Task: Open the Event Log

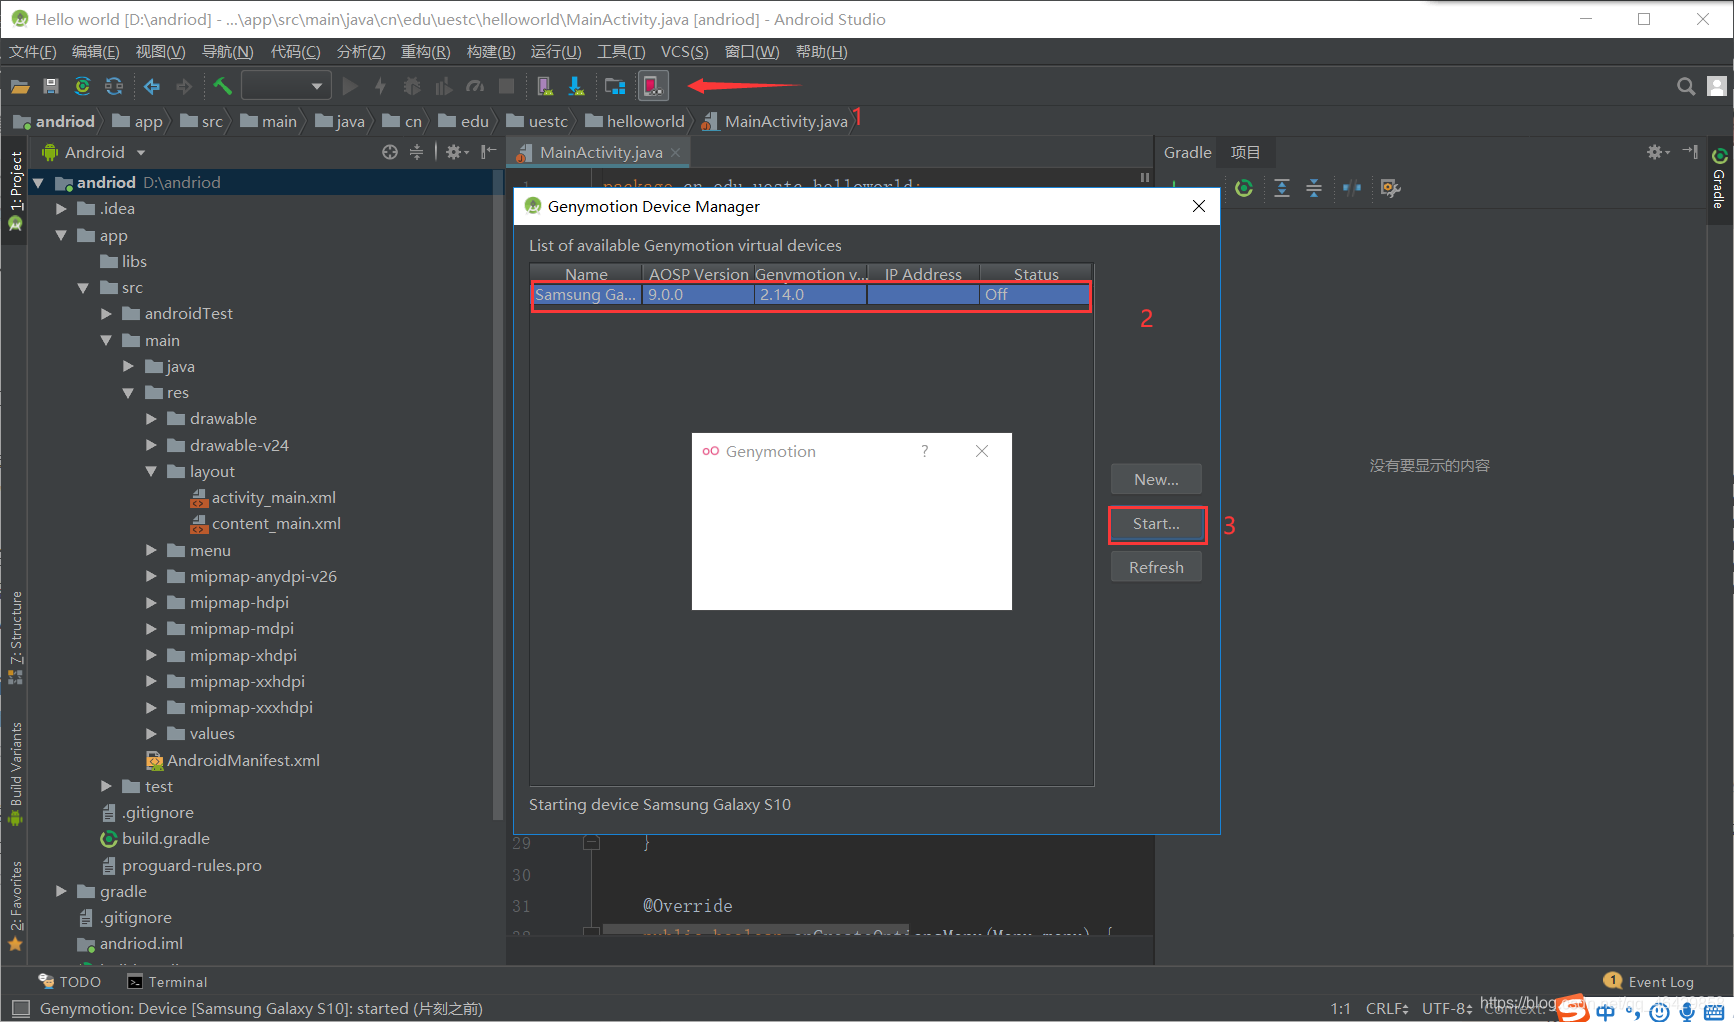Action: pyautogui.click(x=1649, y=982)
